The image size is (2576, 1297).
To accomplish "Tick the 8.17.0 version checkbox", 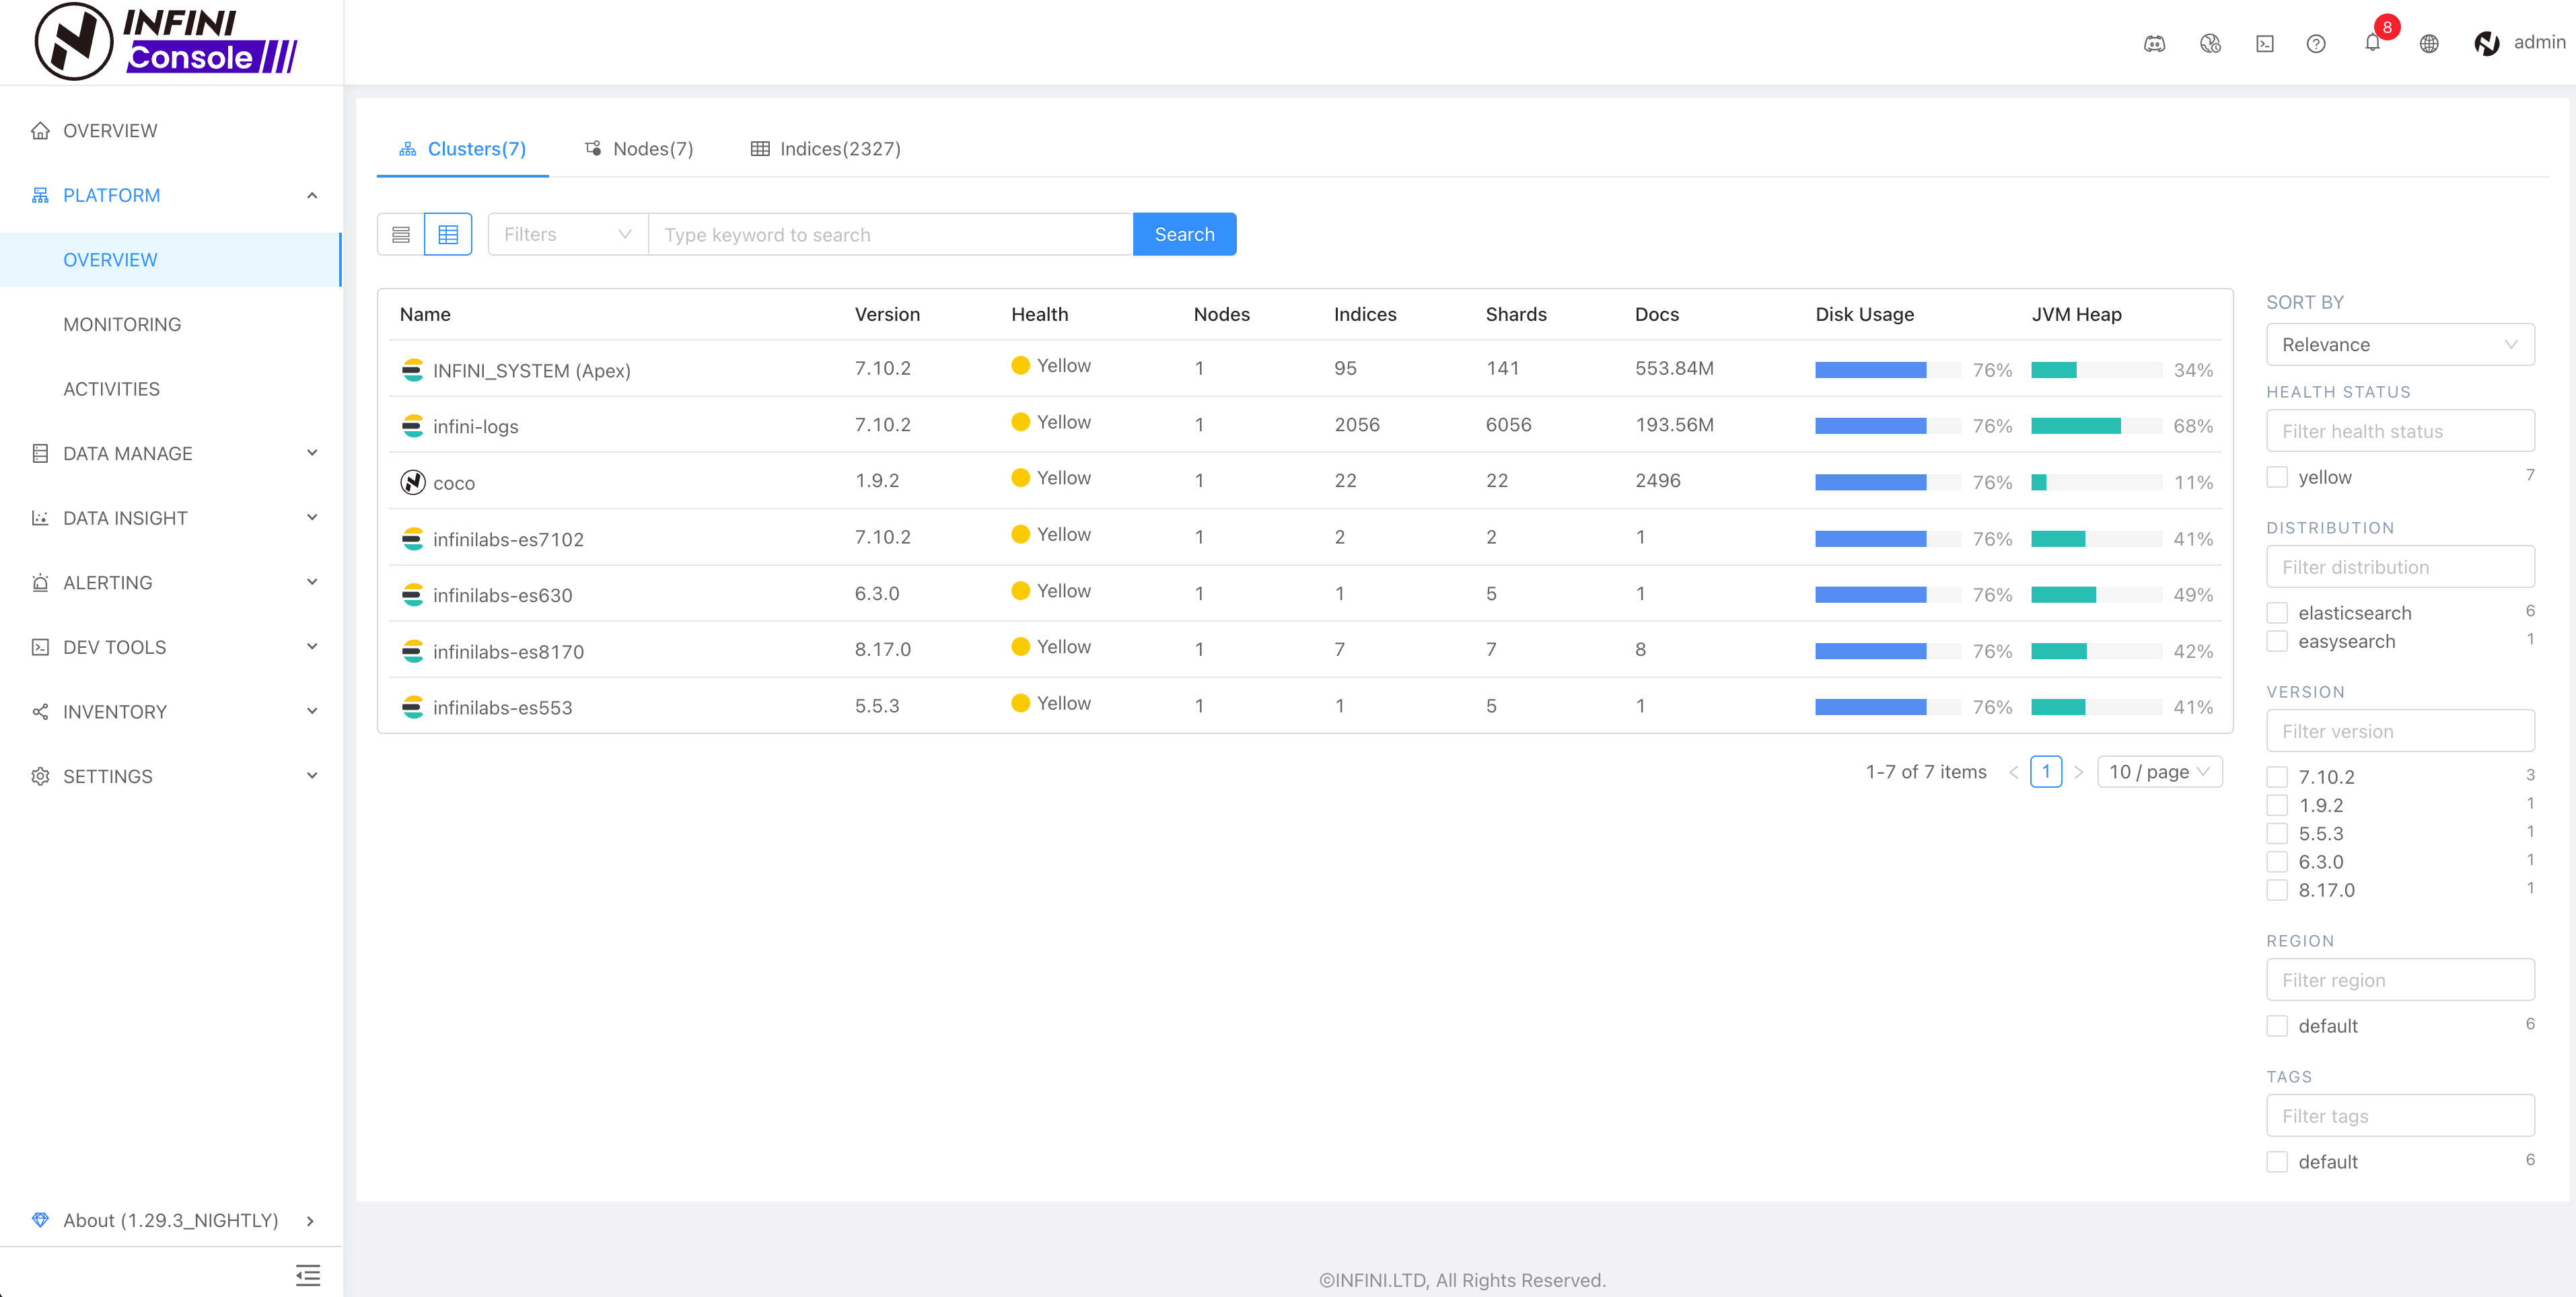I will [2277, 890].
